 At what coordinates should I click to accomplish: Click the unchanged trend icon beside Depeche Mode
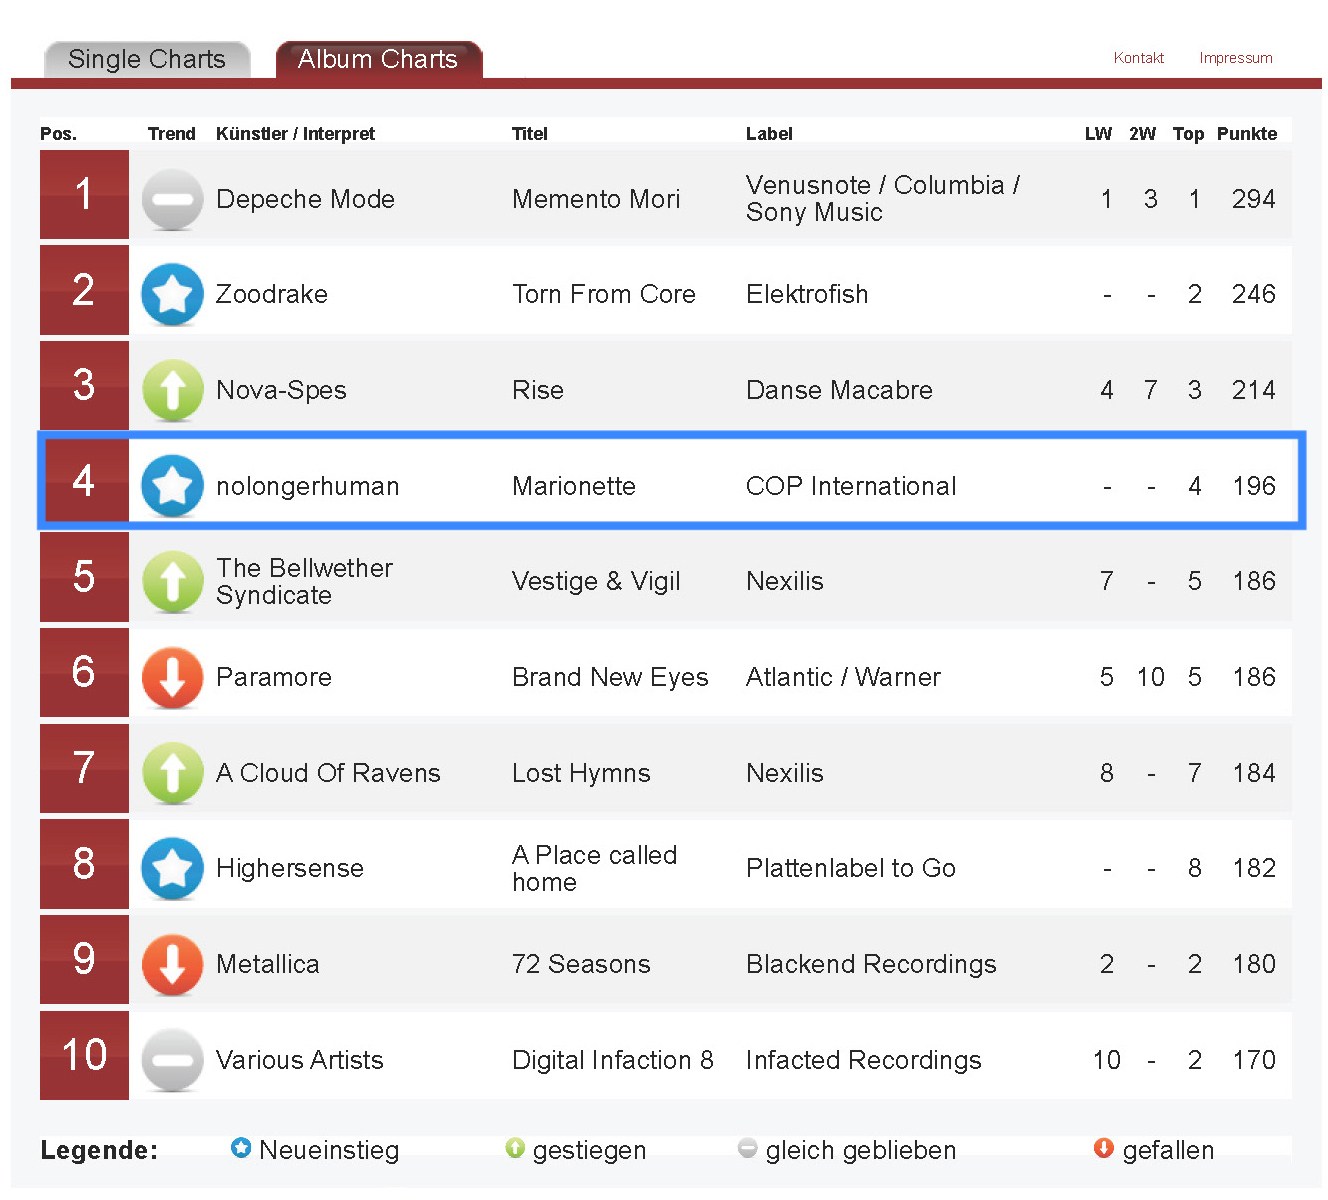point(172,199)
